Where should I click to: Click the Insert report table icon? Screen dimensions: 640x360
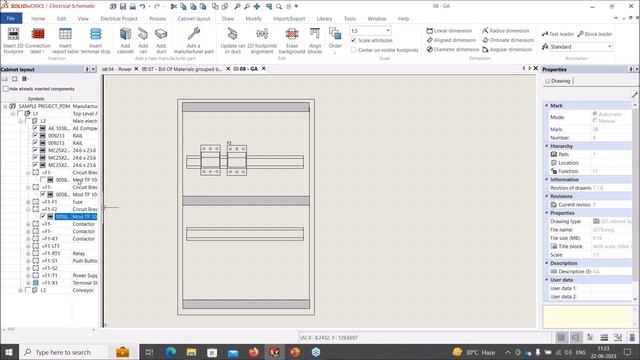(65, 34)
